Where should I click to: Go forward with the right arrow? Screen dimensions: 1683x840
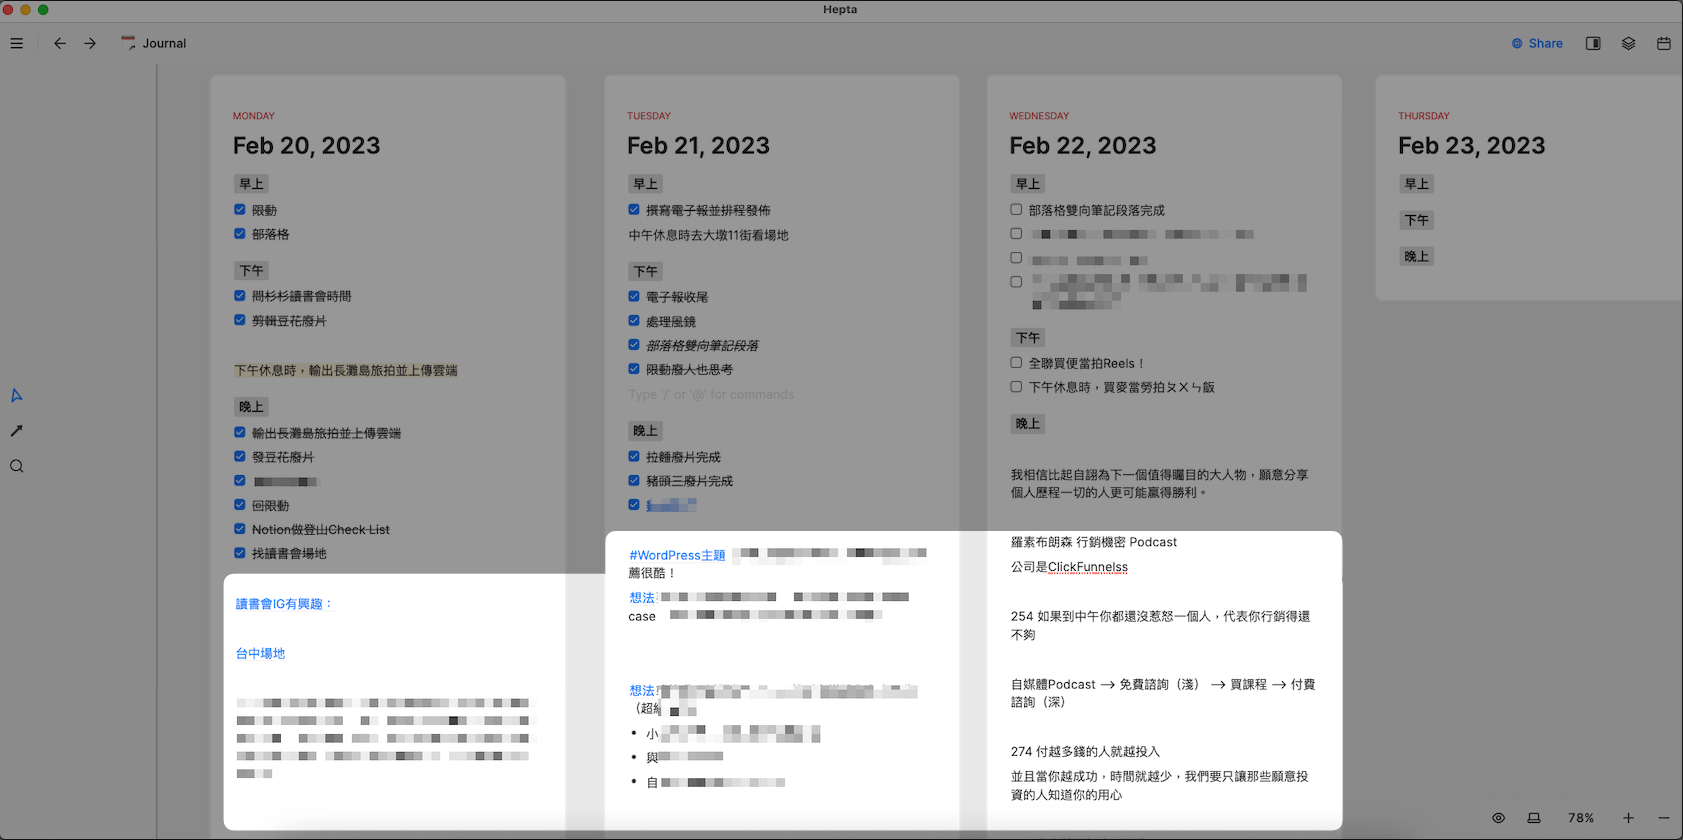point(90,43)
